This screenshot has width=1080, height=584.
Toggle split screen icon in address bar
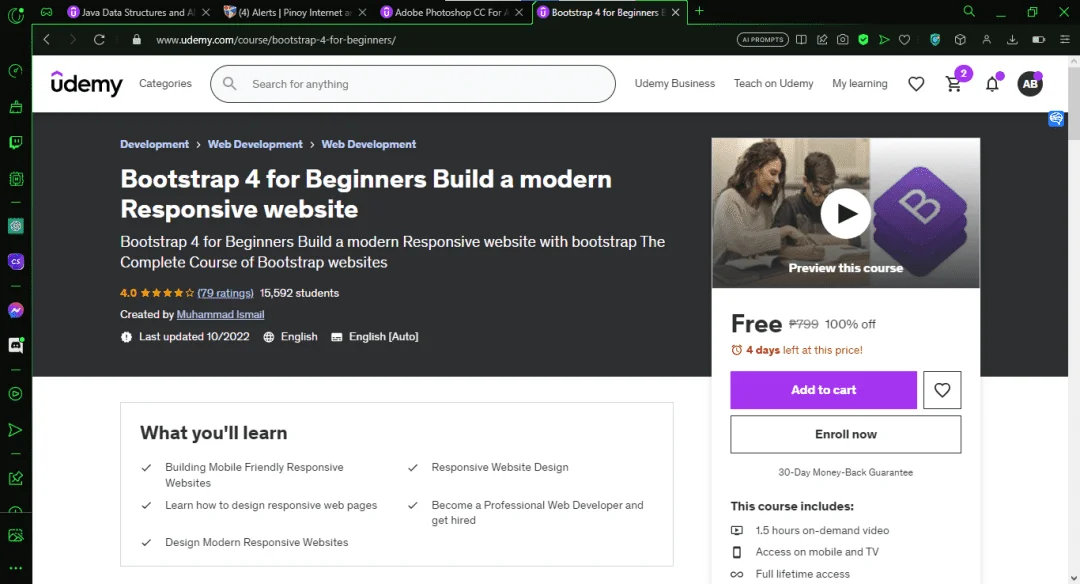pos(801,39)
